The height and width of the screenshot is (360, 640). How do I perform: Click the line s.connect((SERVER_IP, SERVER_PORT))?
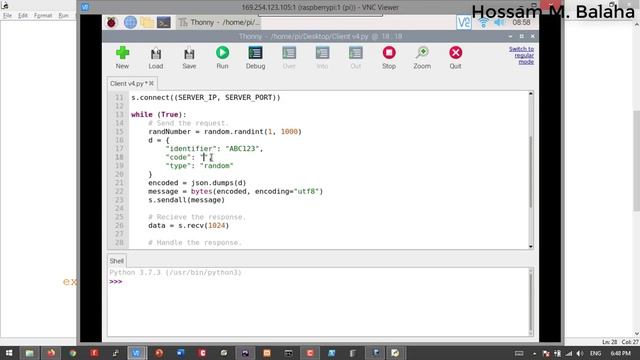(x=206, y=98)
